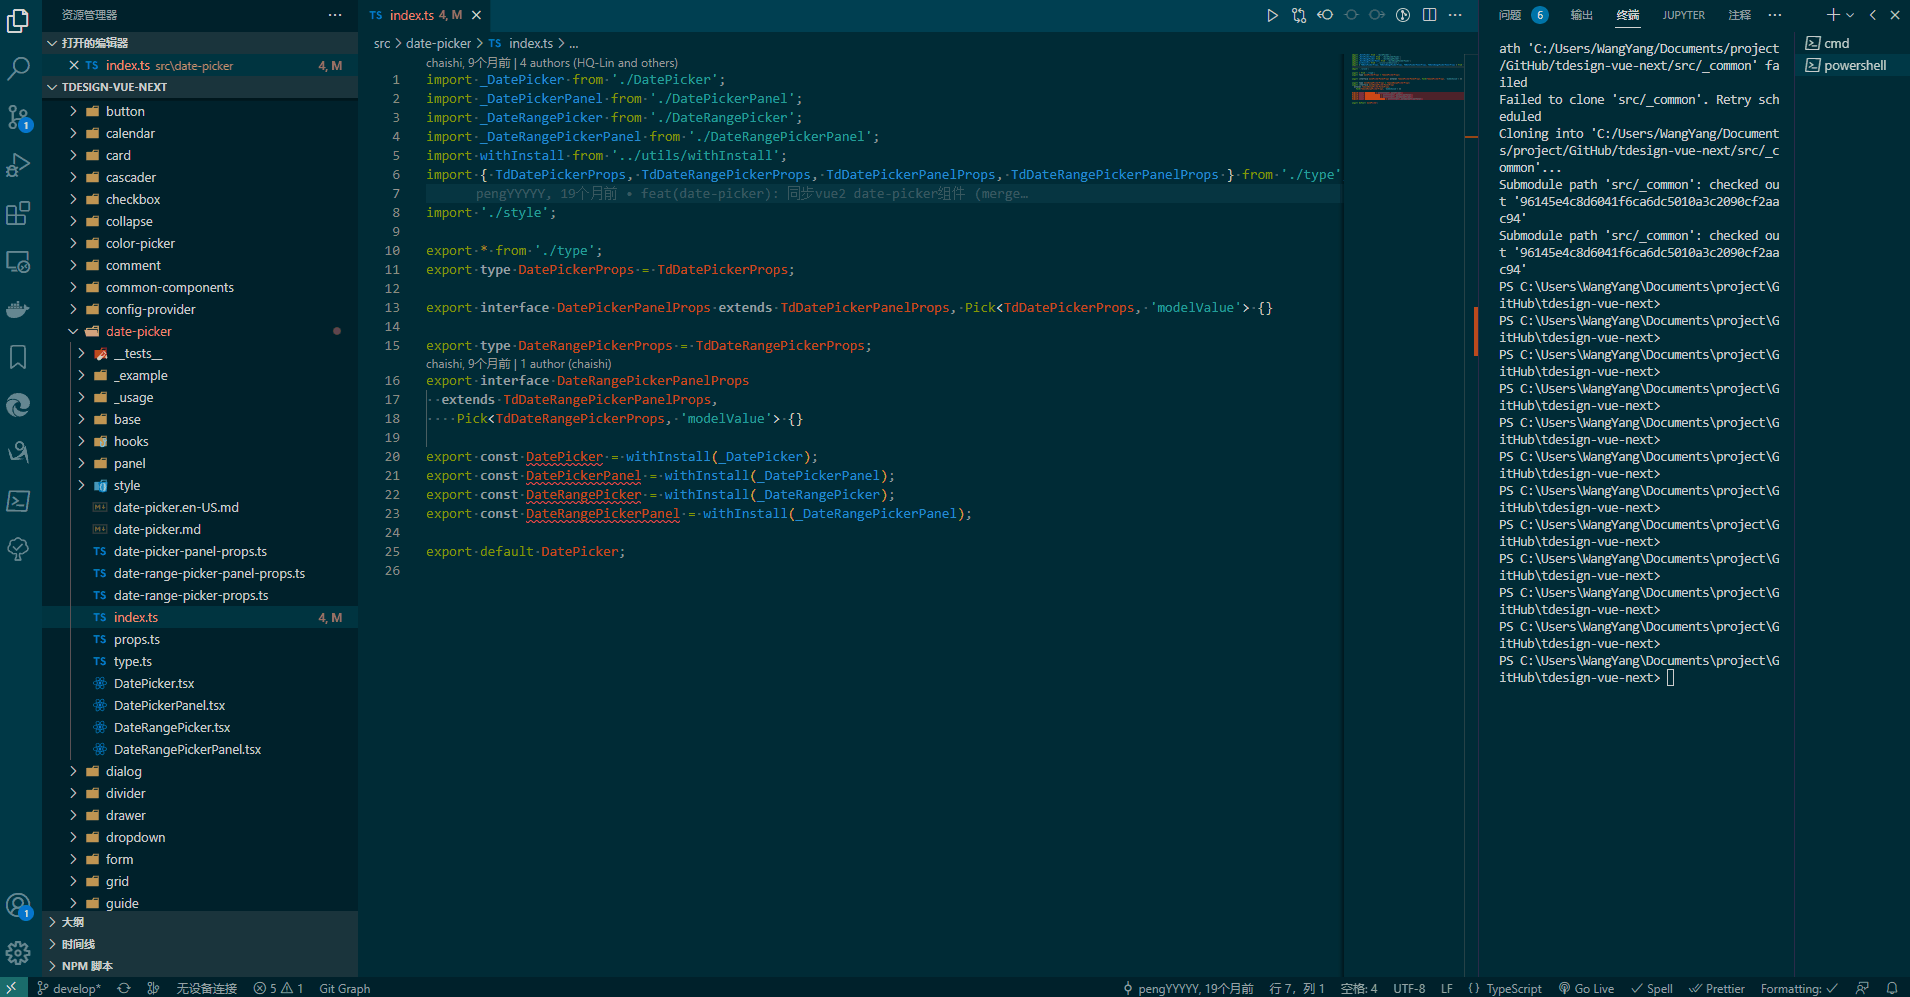Open the Manage settings gear
The height and width of the screenshot is (997, 1910).
click(x=18, y=953)
